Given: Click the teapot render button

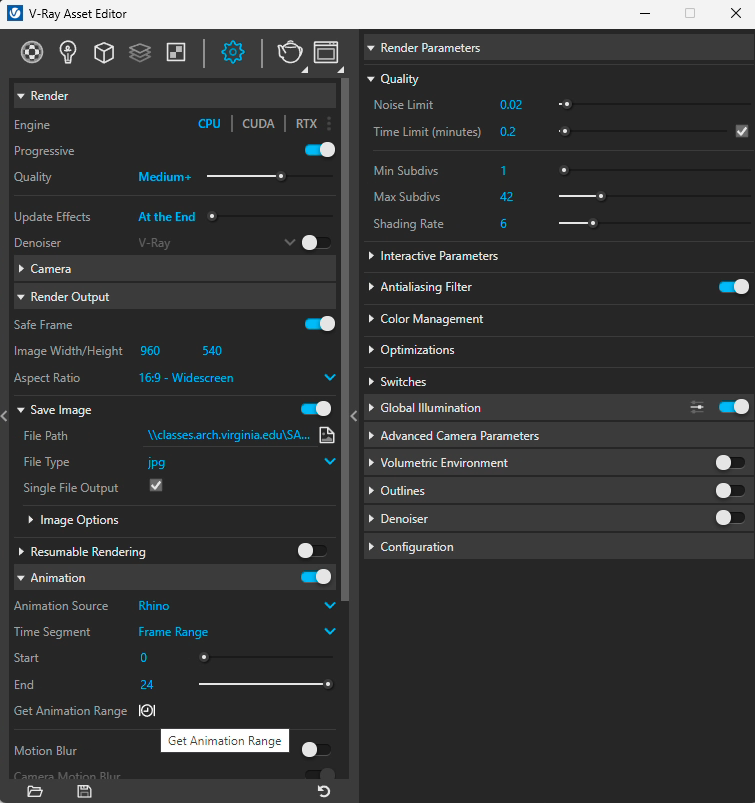Looking at the screenshot, I should [289, 53].
